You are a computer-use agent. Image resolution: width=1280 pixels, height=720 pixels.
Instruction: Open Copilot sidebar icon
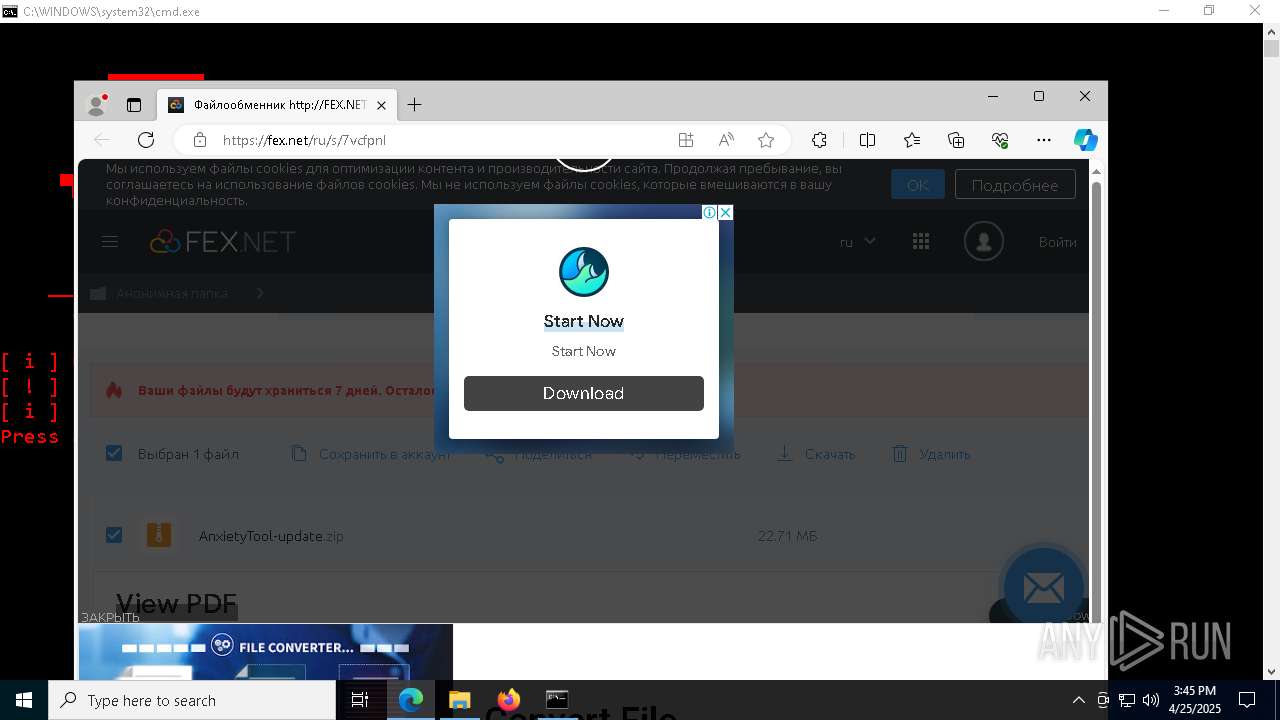[x=1086, y=140]
